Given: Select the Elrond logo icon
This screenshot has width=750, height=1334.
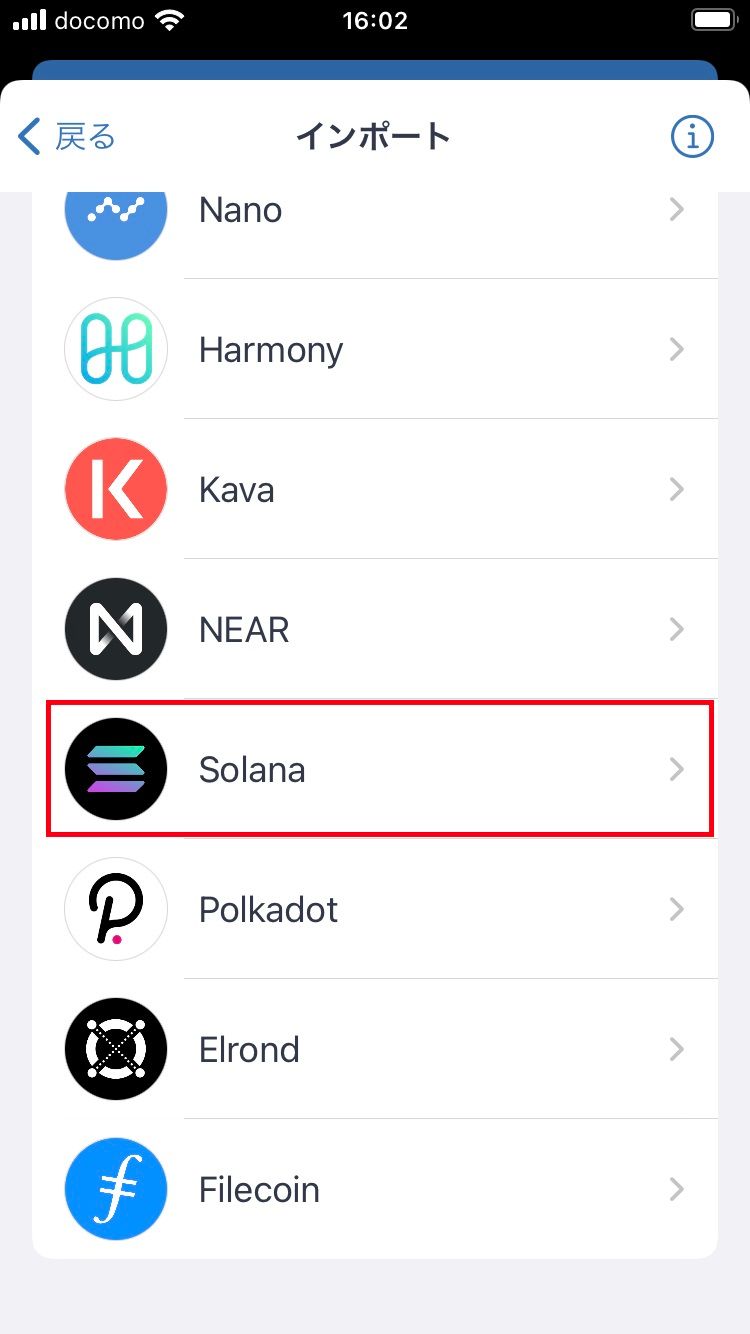Looking at the screenshot, I should click(115, 1049).
